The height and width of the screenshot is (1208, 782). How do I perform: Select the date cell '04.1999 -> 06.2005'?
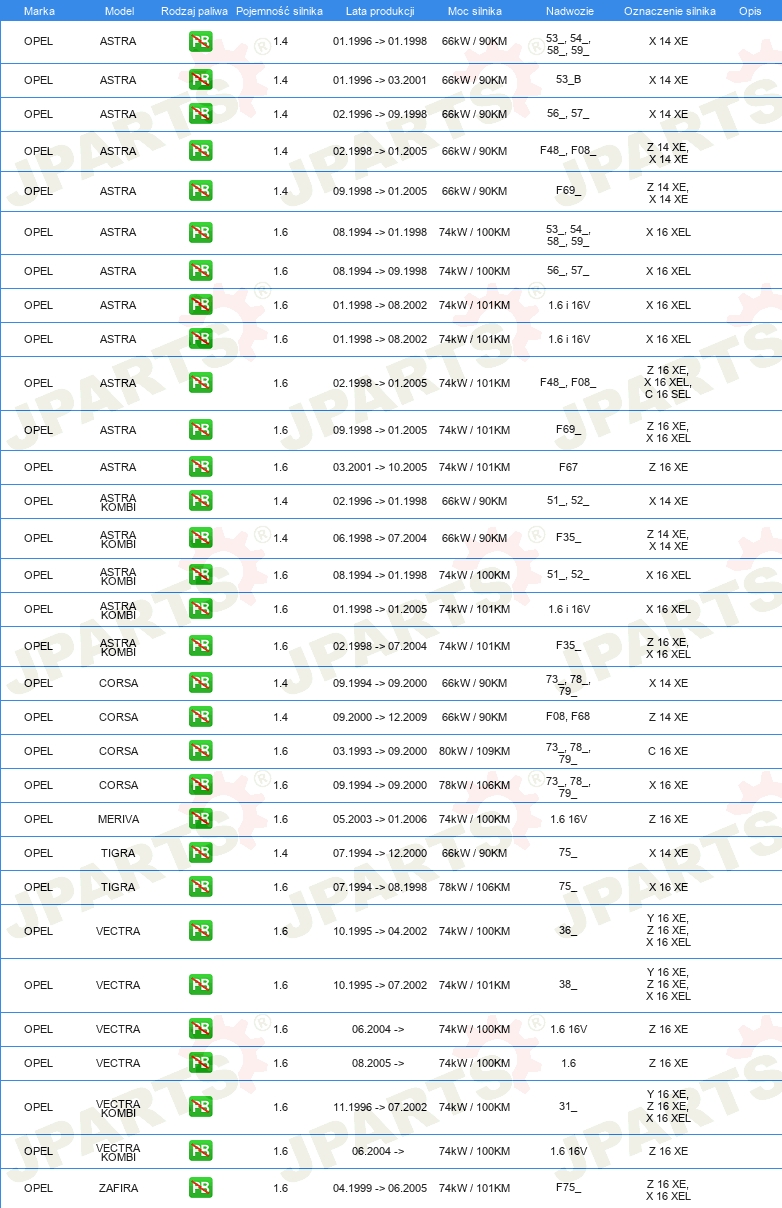(380, 1188)
